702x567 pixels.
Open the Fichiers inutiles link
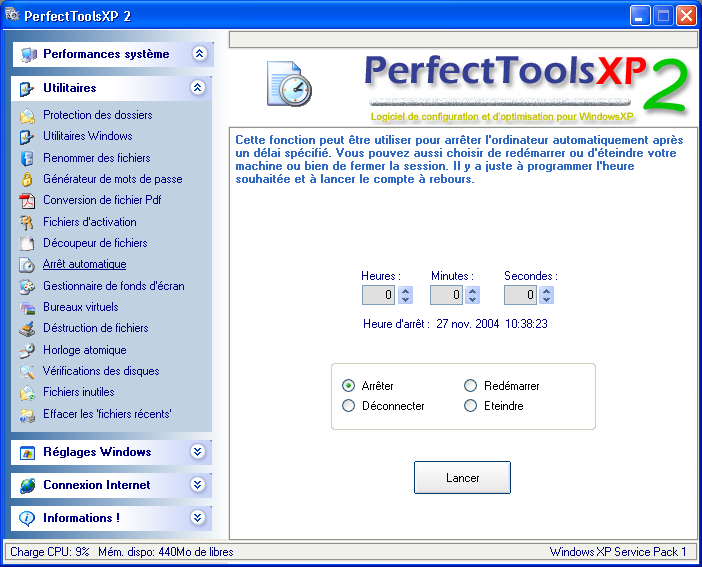click(x=79, y=392)
